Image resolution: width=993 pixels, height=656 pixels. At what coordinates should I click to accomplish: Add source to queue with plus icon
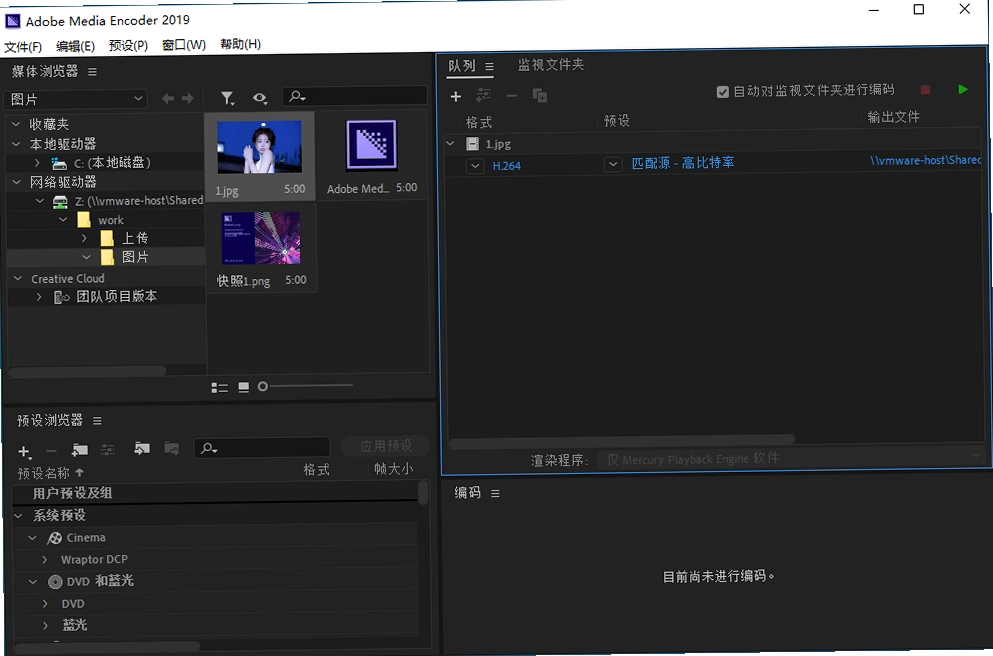[x=455, y=96]
